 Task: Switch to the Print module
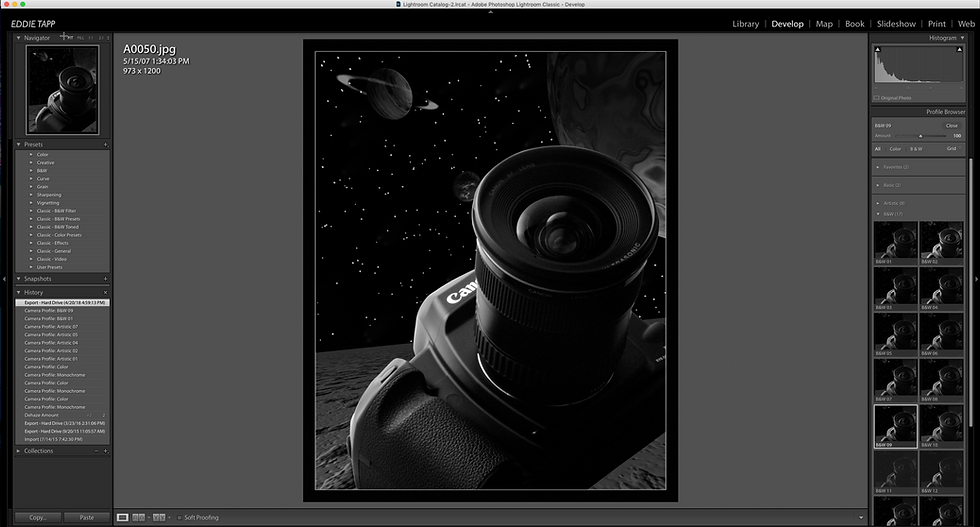tap(936, 24)
